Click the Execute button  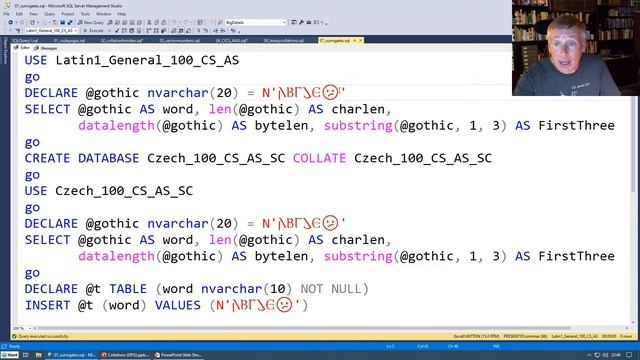[93, 31]
